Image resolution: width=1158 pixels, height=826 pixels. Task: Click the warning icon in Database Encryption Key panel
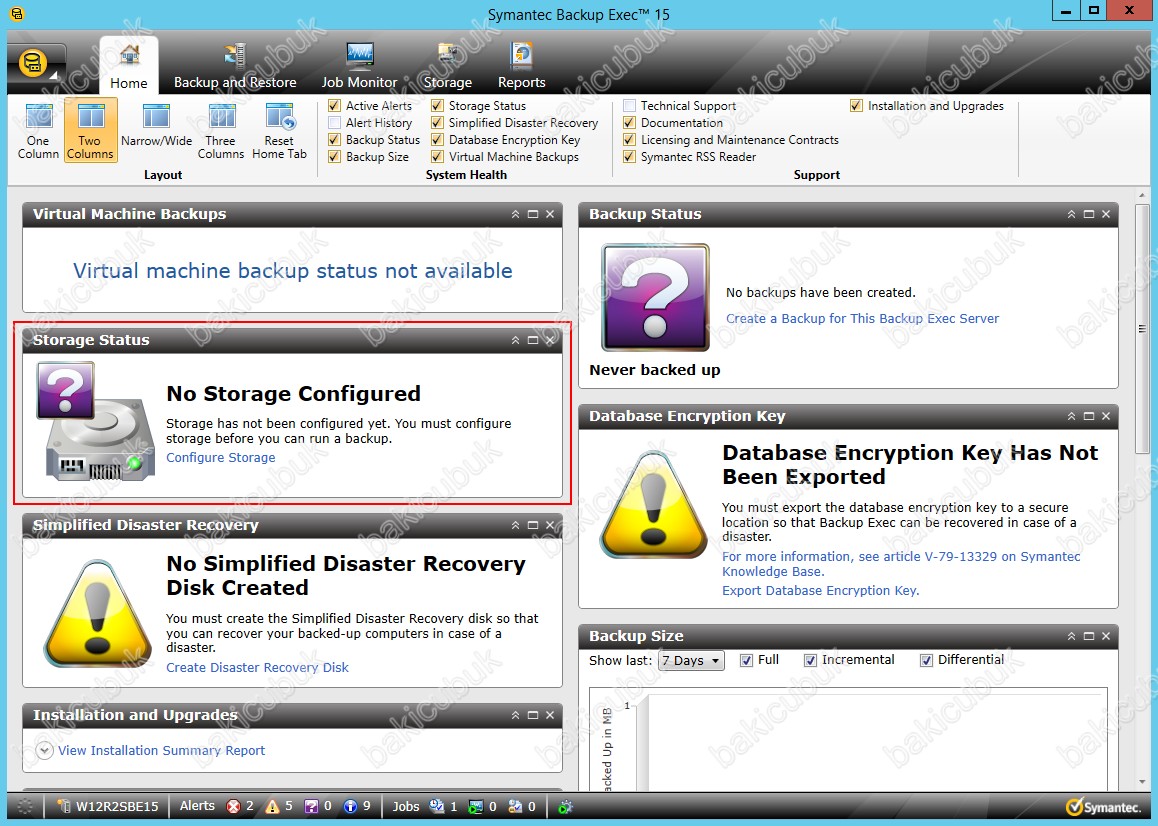pos(654,506)
